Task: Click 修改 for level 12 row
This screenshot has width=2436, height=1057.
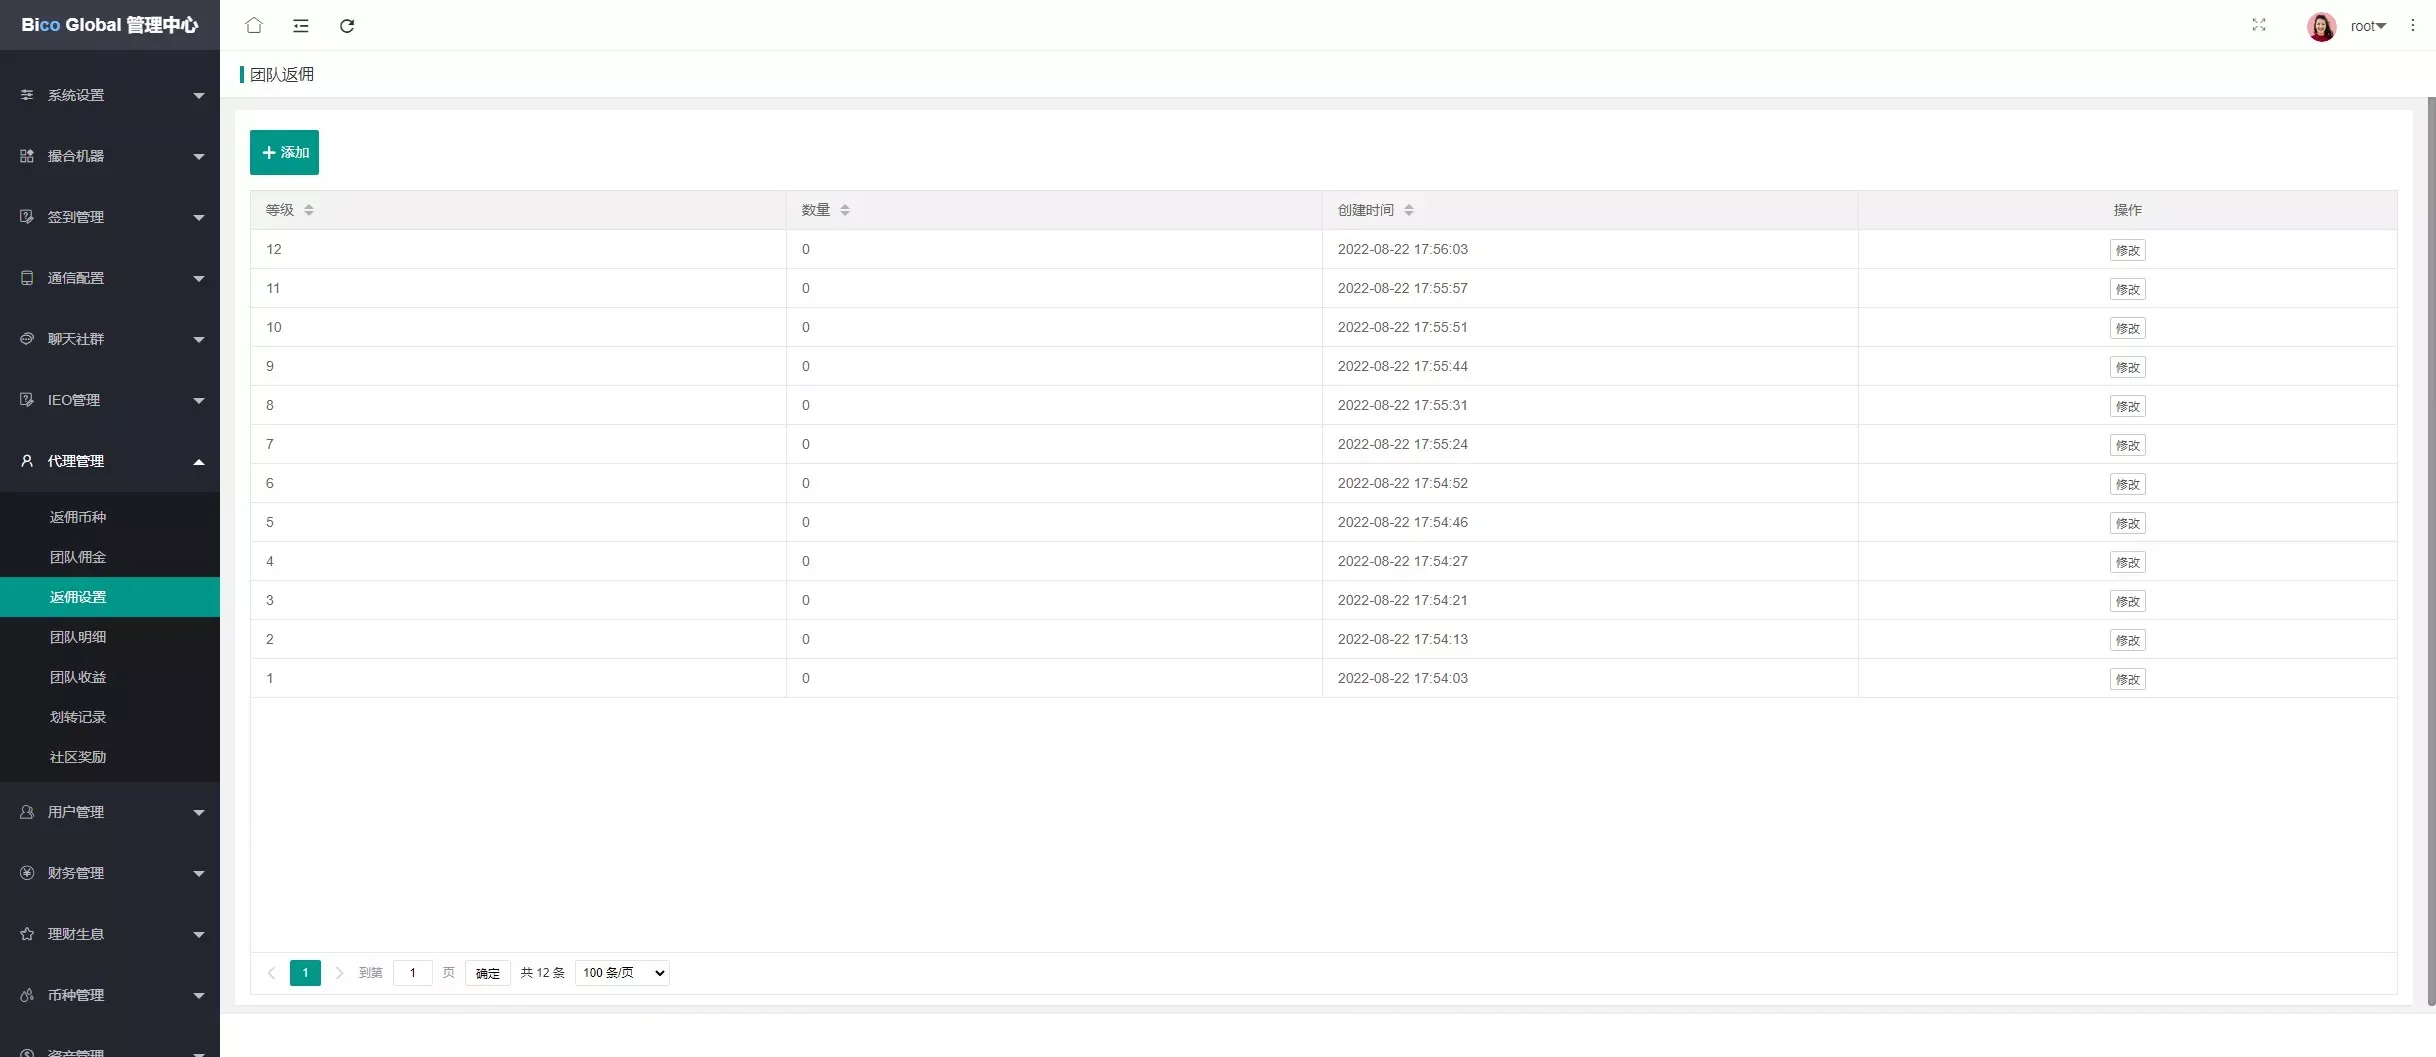Action: pyautogui.click(x=2127, y=250)
